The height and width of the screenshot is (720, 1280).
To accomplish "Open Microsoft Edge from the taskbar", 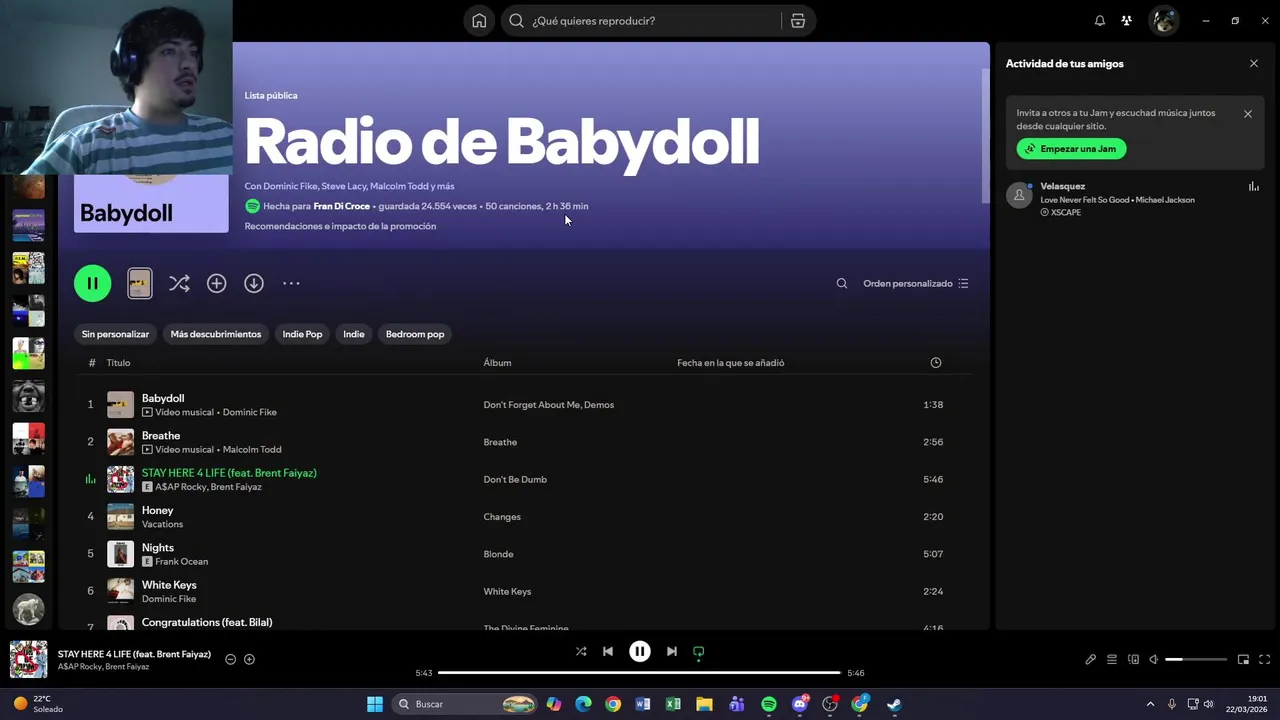I will coord(583,704).
